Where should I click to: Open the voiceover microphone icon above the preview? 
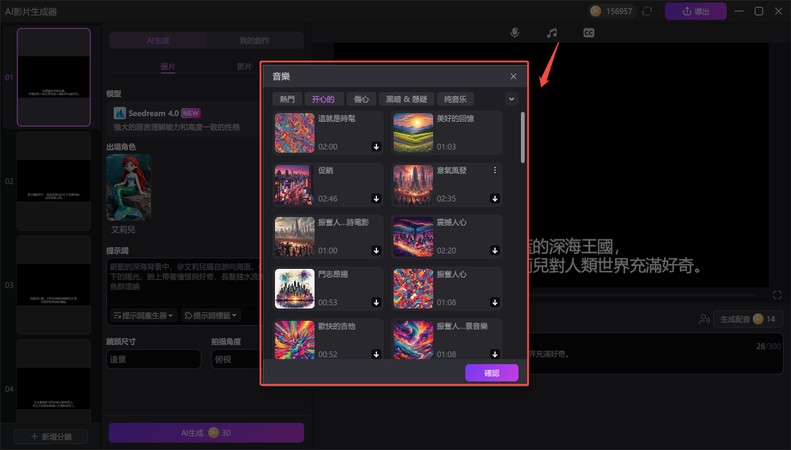coord(515,33)
